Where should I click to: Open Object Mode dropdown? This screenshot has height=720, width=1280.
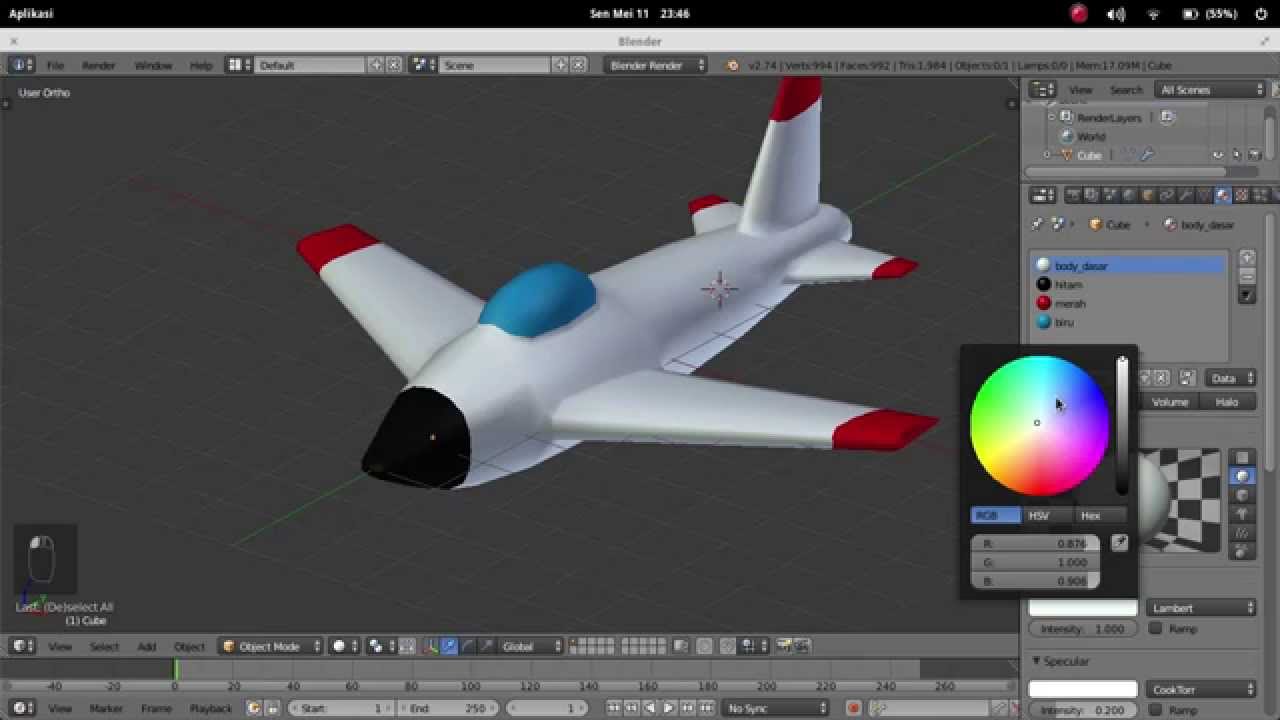(271, 646)
